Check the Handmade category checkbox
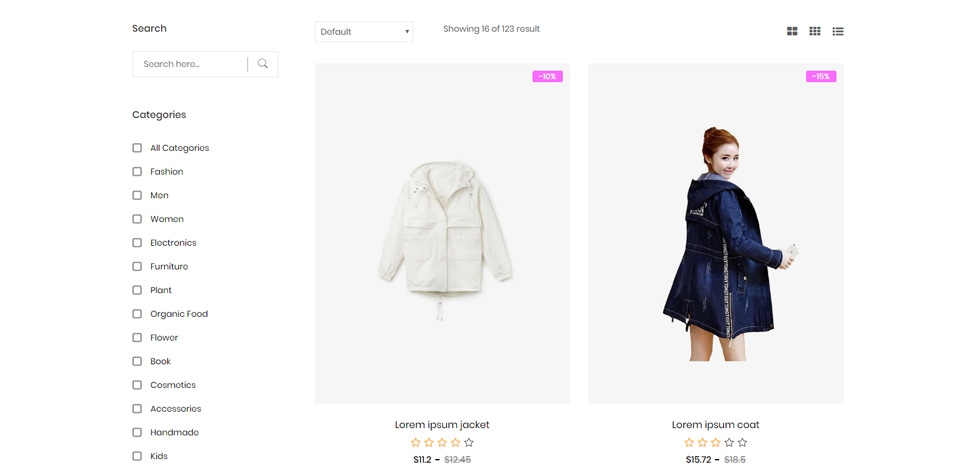This screenshot has width=980, height=471. tap(137, 433)
